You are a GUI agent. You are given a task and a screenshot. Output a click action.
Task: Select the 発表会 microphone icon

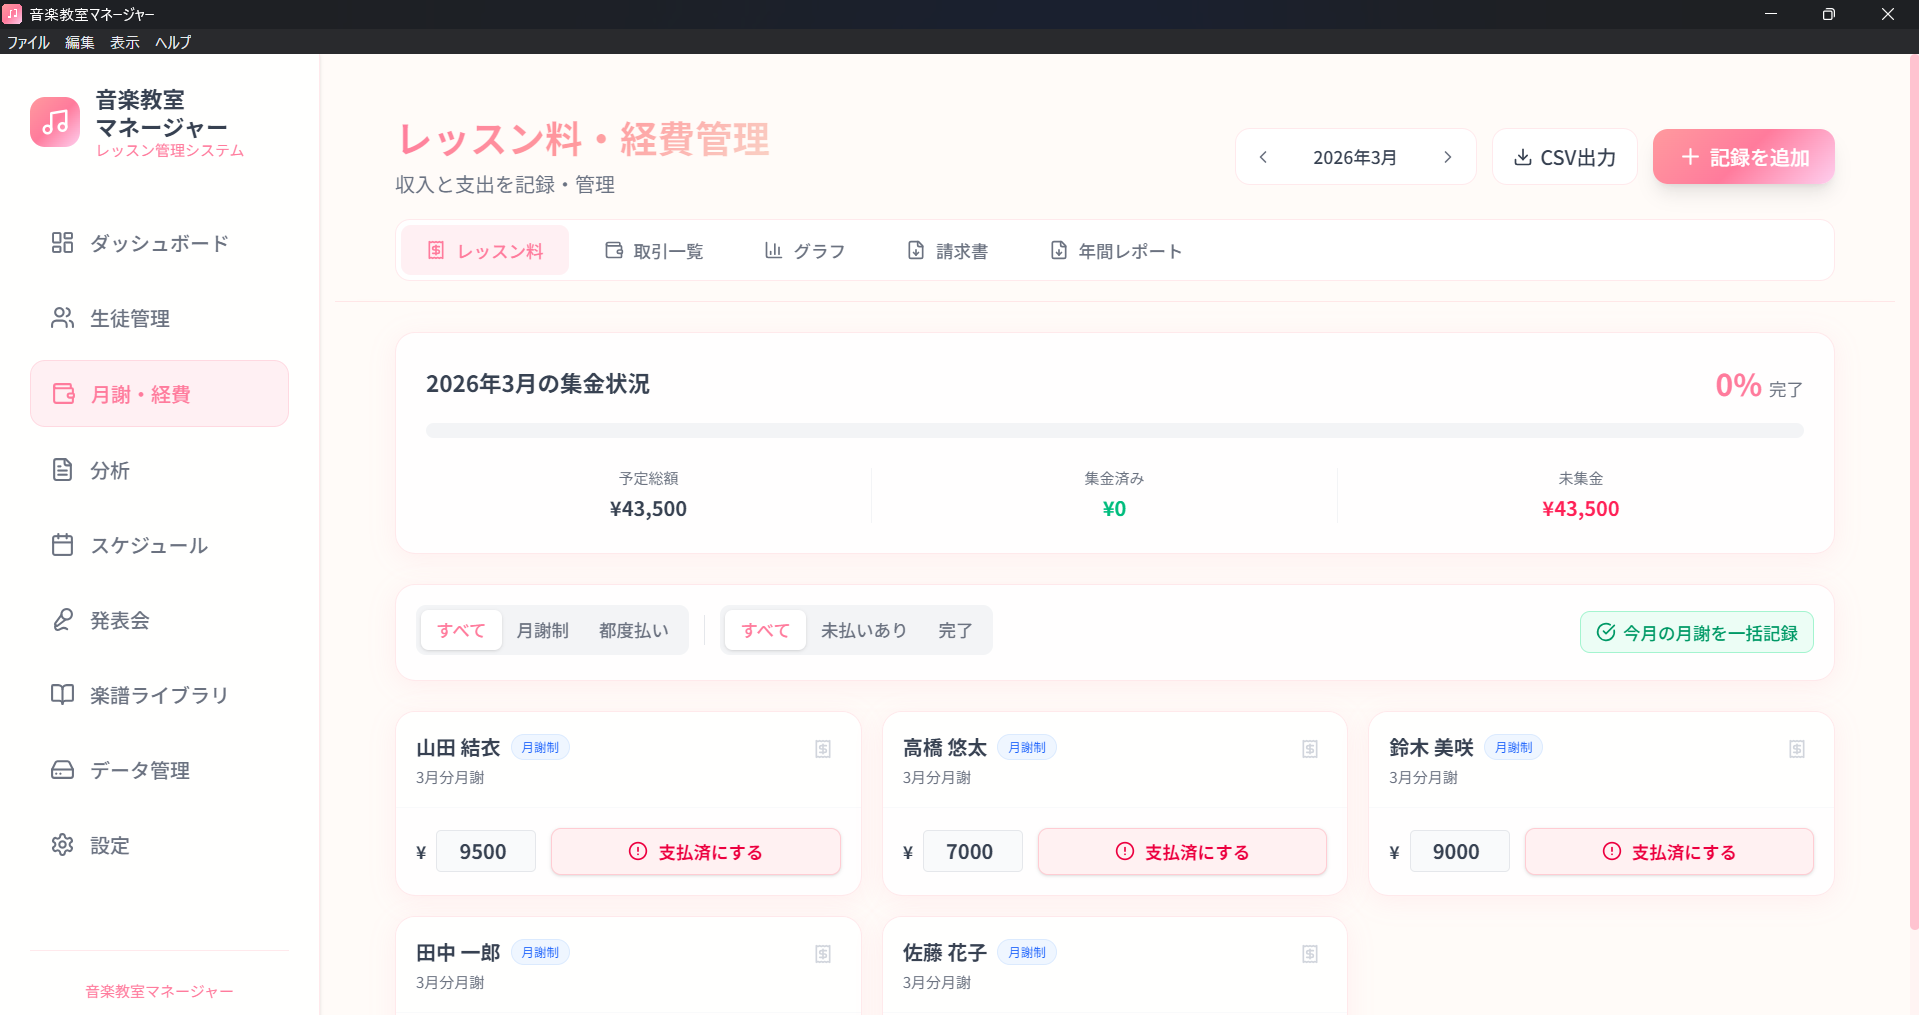(x=62, y=620)
